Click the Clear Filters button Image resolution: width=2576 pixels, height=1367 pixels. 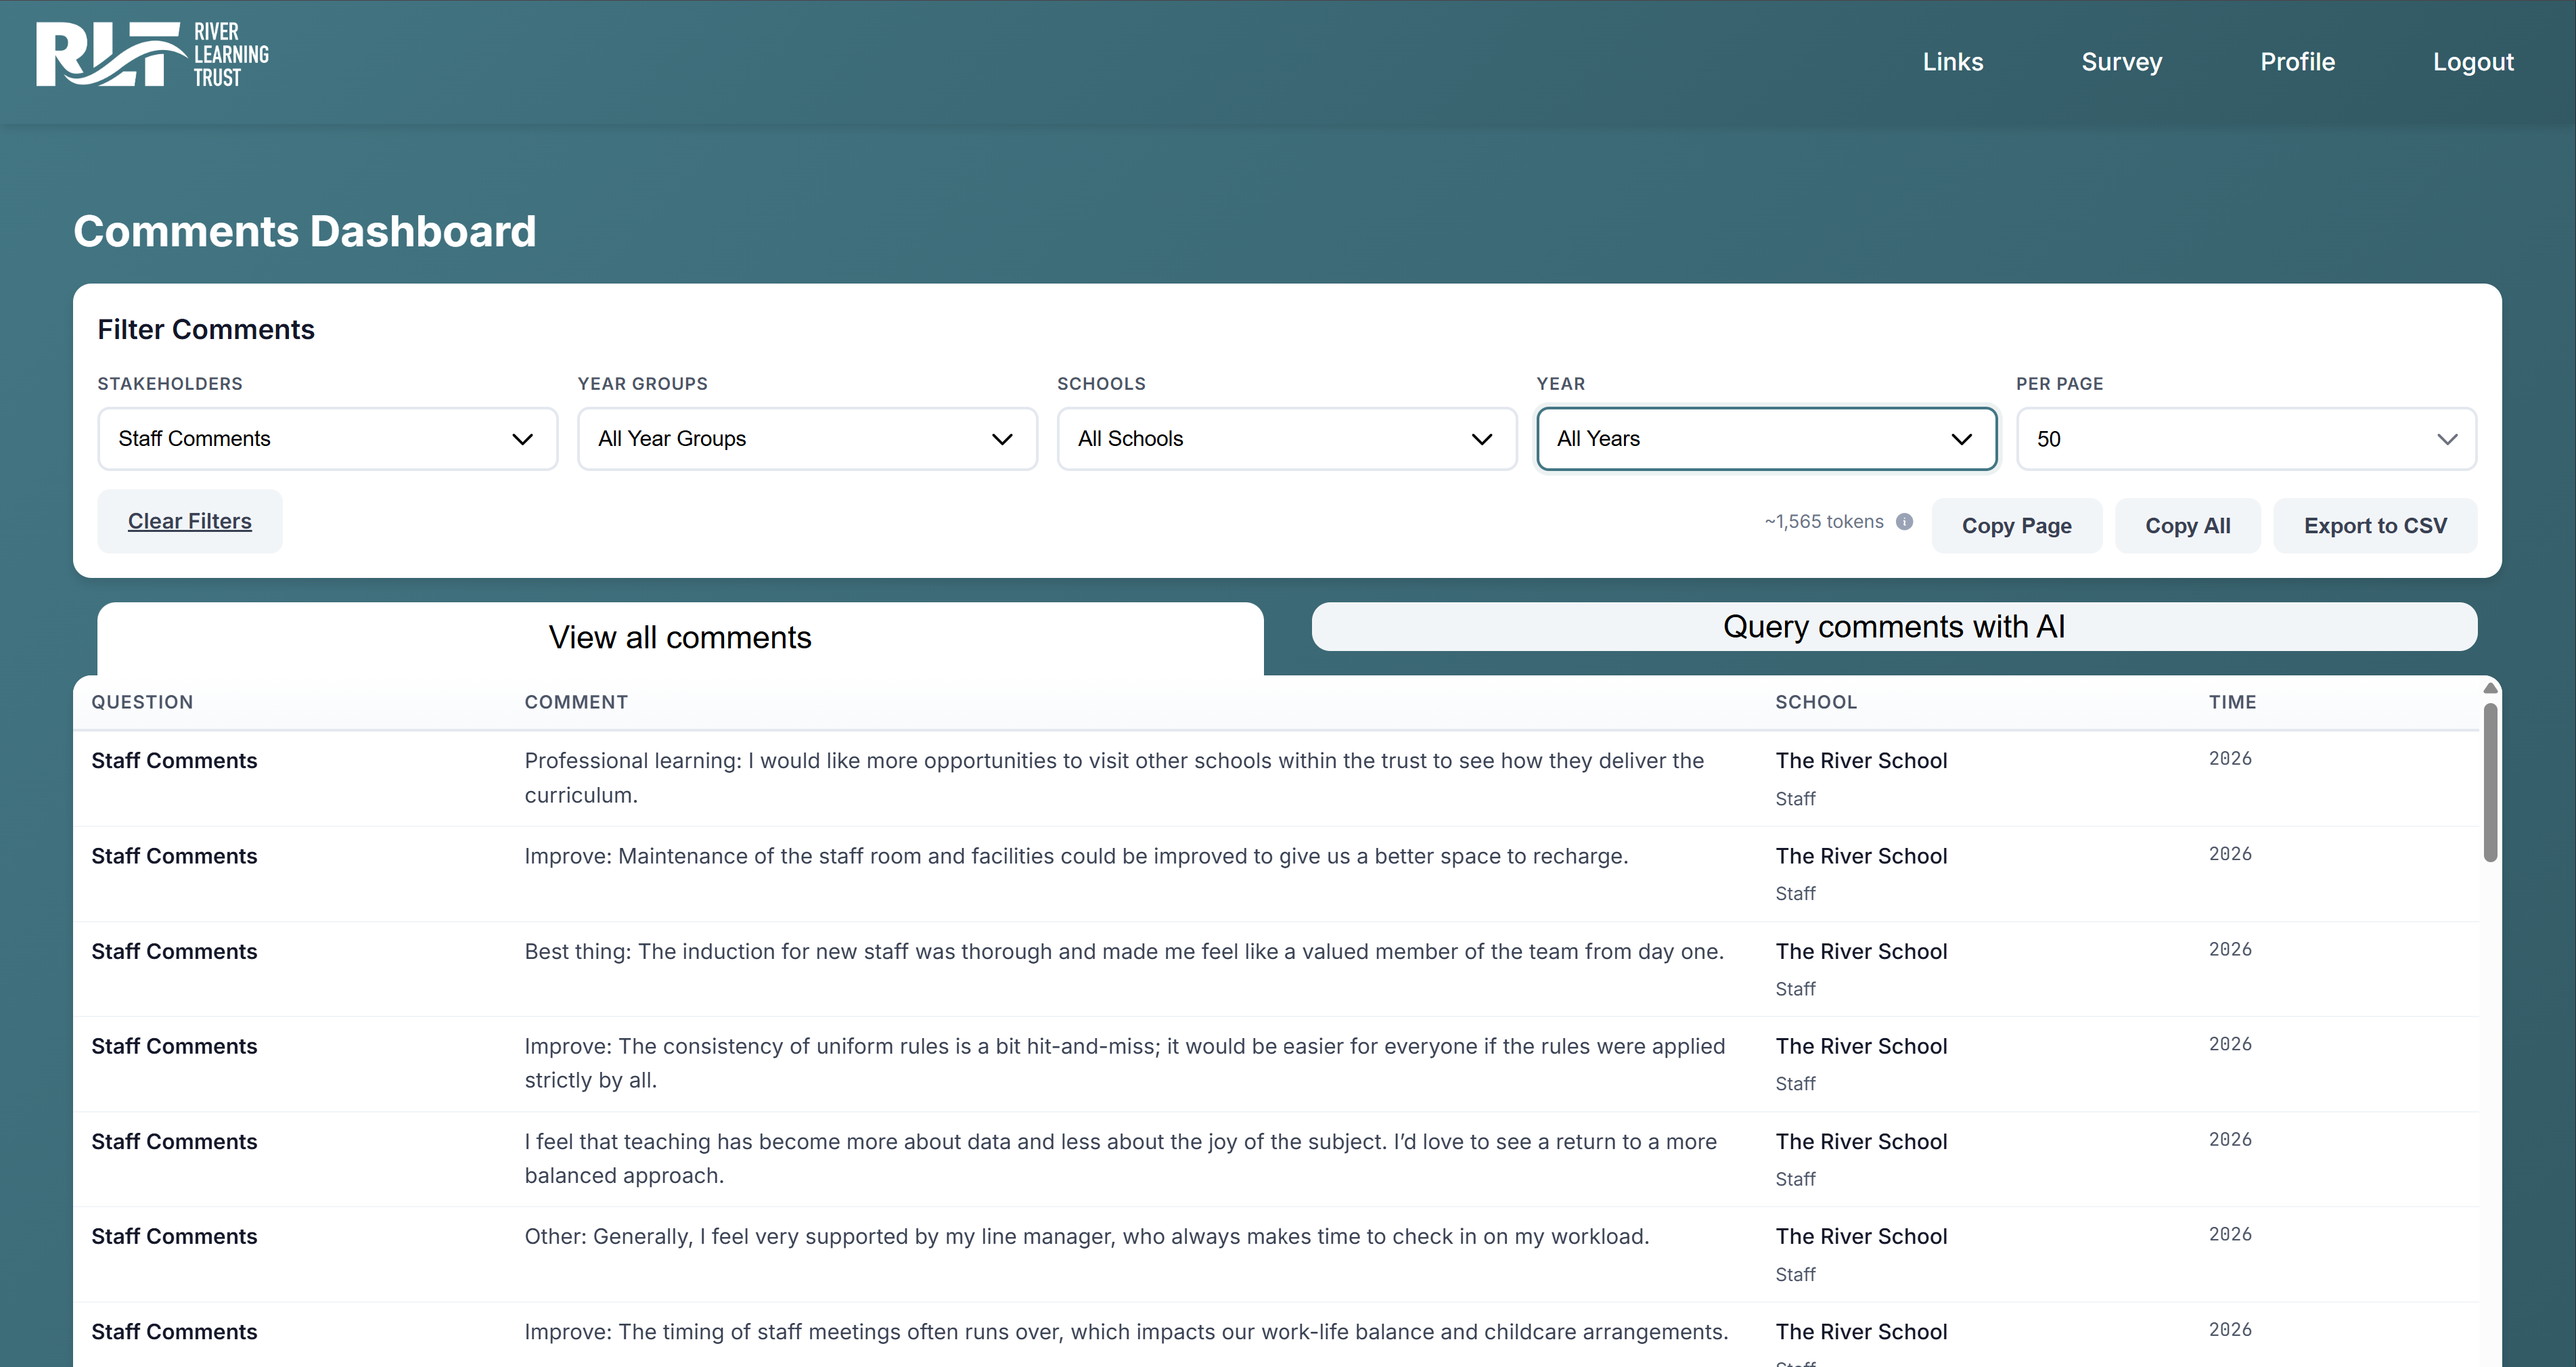point(190,521)
